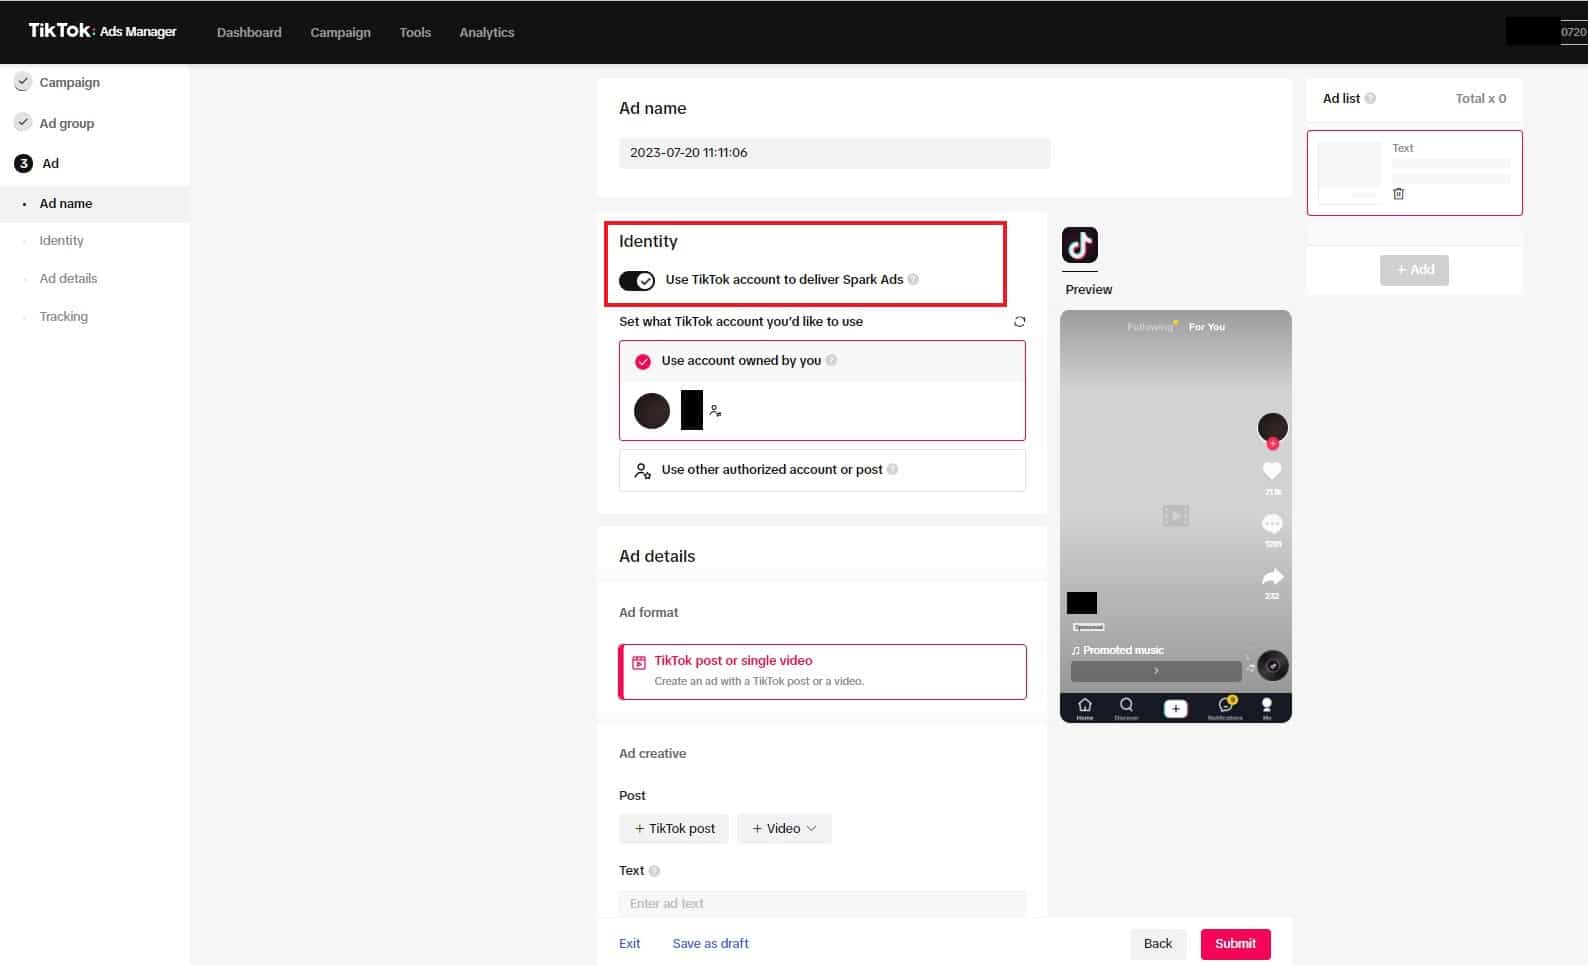Click the Back button

(1158, 944)
